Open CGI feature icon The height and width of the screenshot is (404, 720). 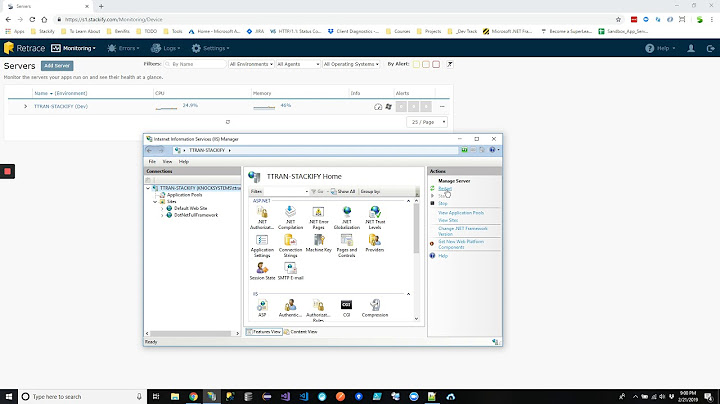pos(346,308)
